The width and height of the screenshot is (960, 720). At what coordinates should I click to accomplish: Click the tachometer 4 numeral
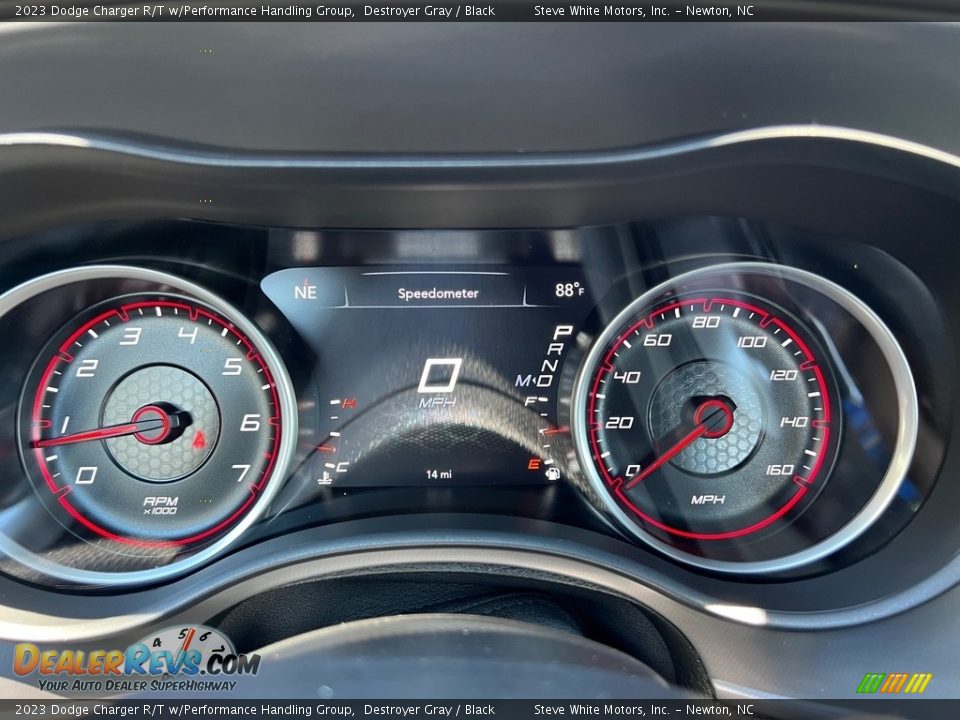(187, 334)
